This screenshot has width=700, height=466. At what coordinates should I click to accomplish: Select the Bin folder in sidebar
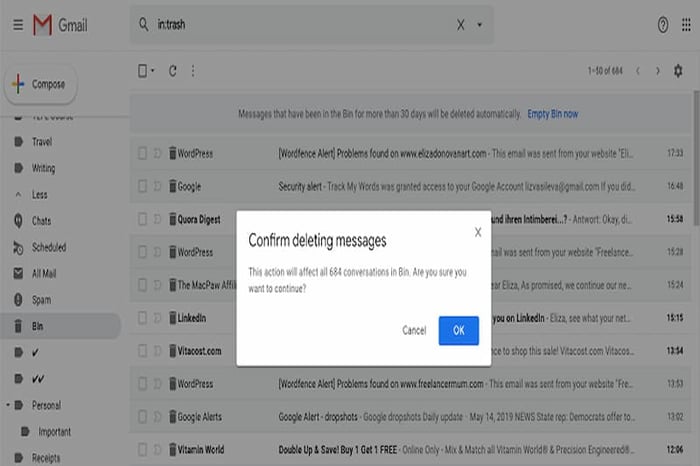(x=60, y=326)
